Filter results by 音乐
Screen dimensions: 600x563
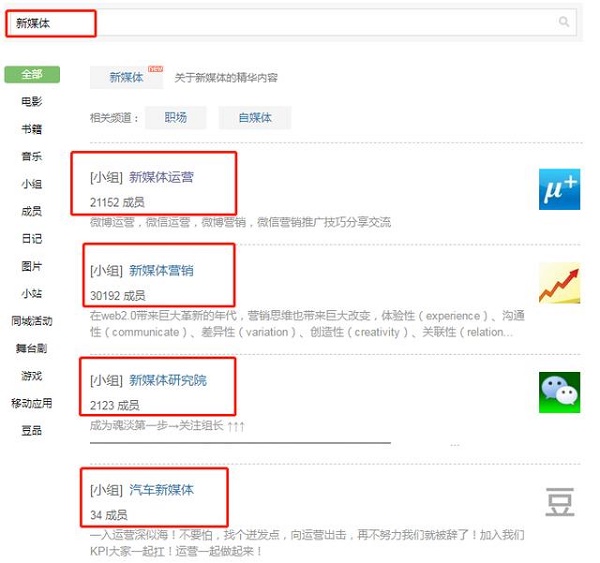tap(32, 156)
